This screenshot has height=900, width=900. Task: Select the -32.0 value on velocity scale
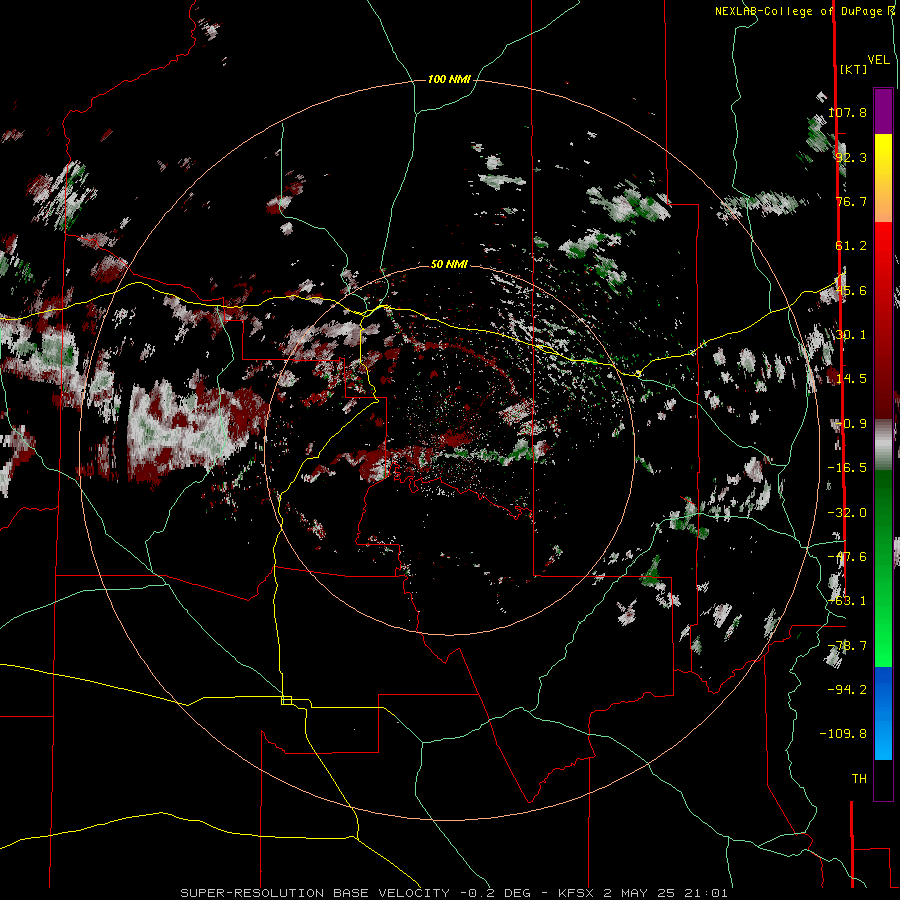coord(847,513)
